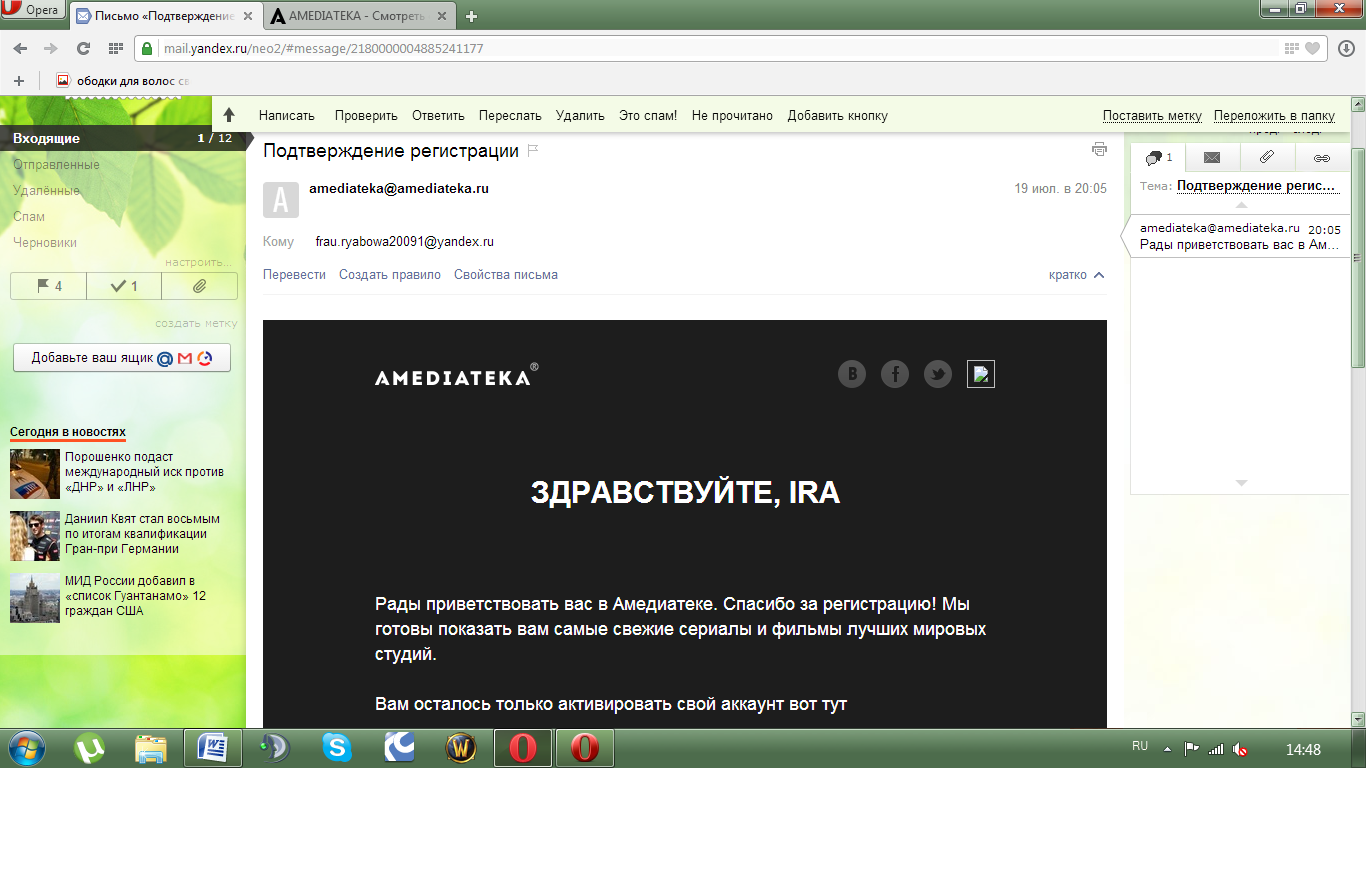Open the Черновики folder

(x=45, y=242)
